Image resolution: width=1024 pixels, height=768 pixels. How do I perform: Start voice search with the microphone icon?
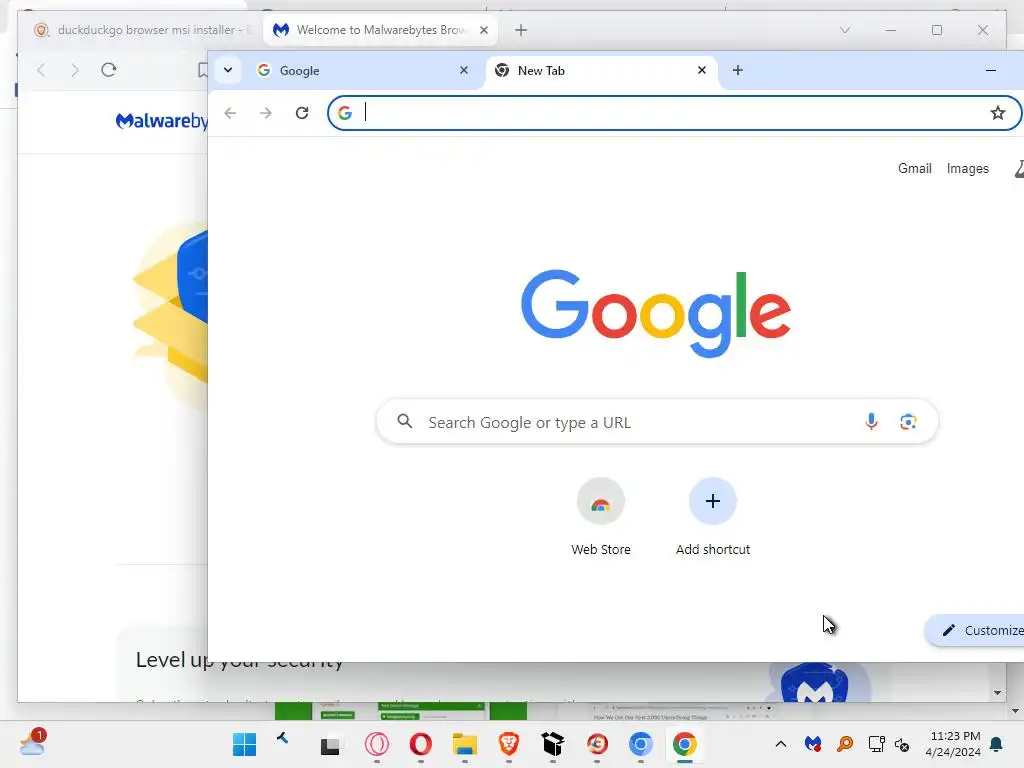pyautogui.click(x=871, y=422)
